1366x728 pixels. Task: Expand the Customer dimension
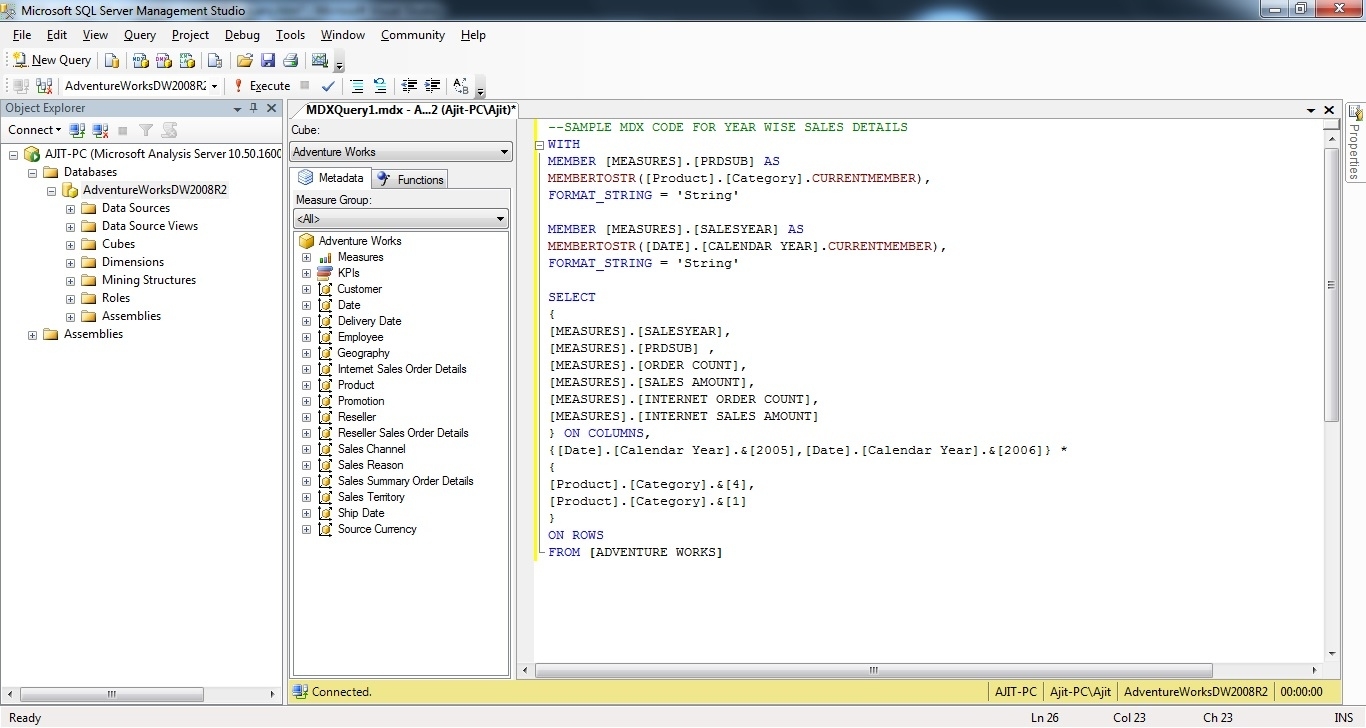(x=307, y=289)
